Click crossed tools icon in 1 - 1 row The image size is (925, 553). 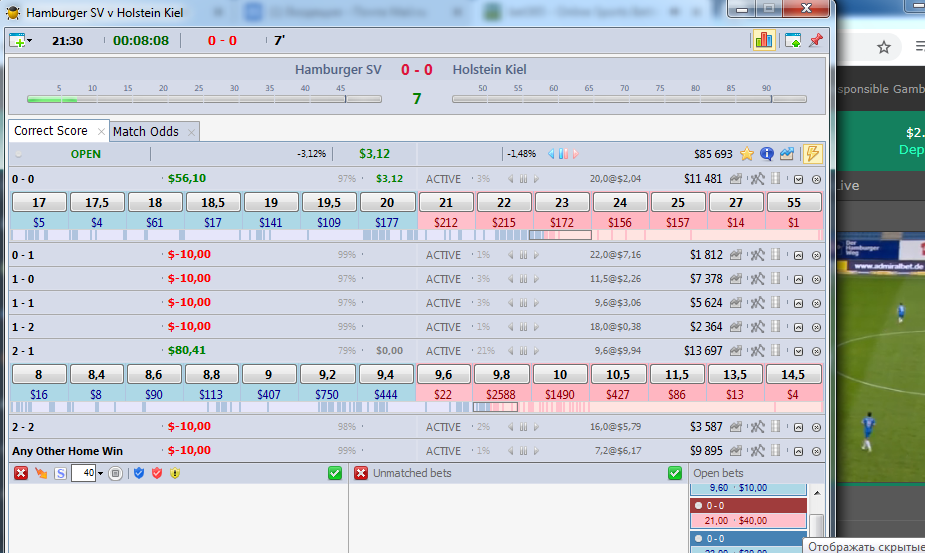757,303
